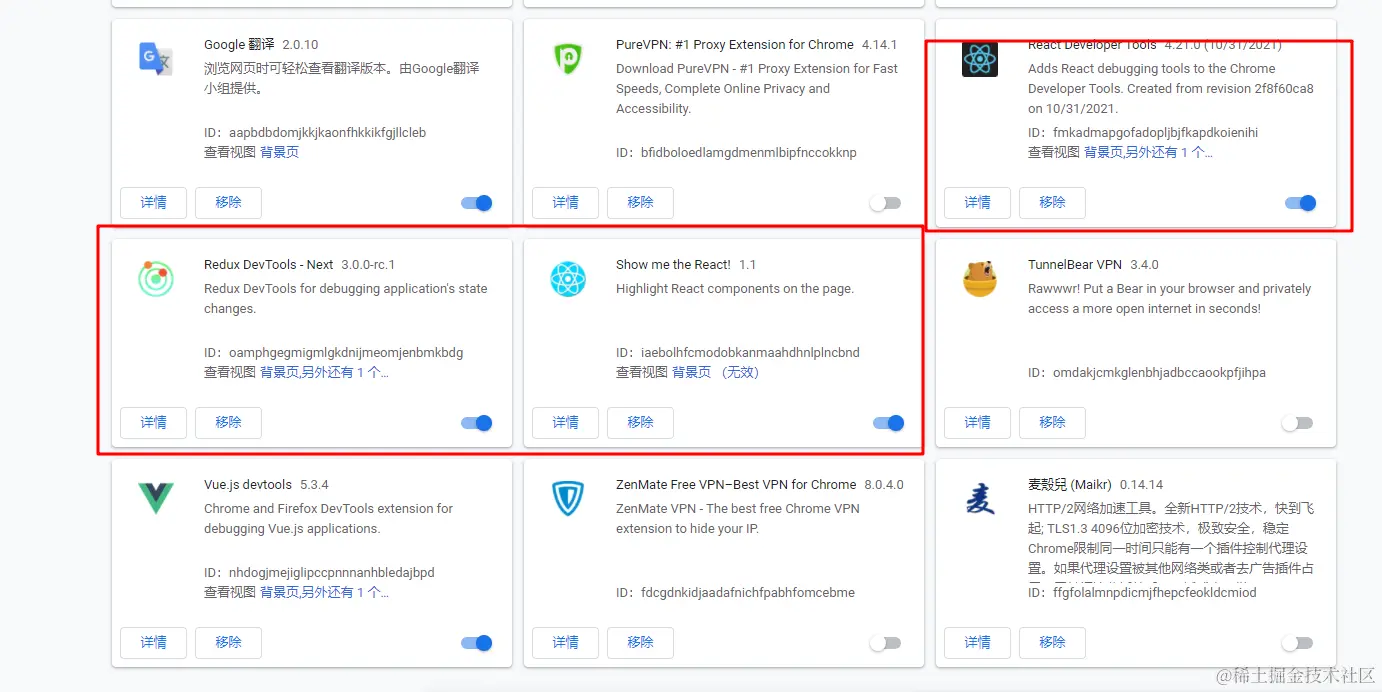Click the Show me the React! icon

(568, 279)
